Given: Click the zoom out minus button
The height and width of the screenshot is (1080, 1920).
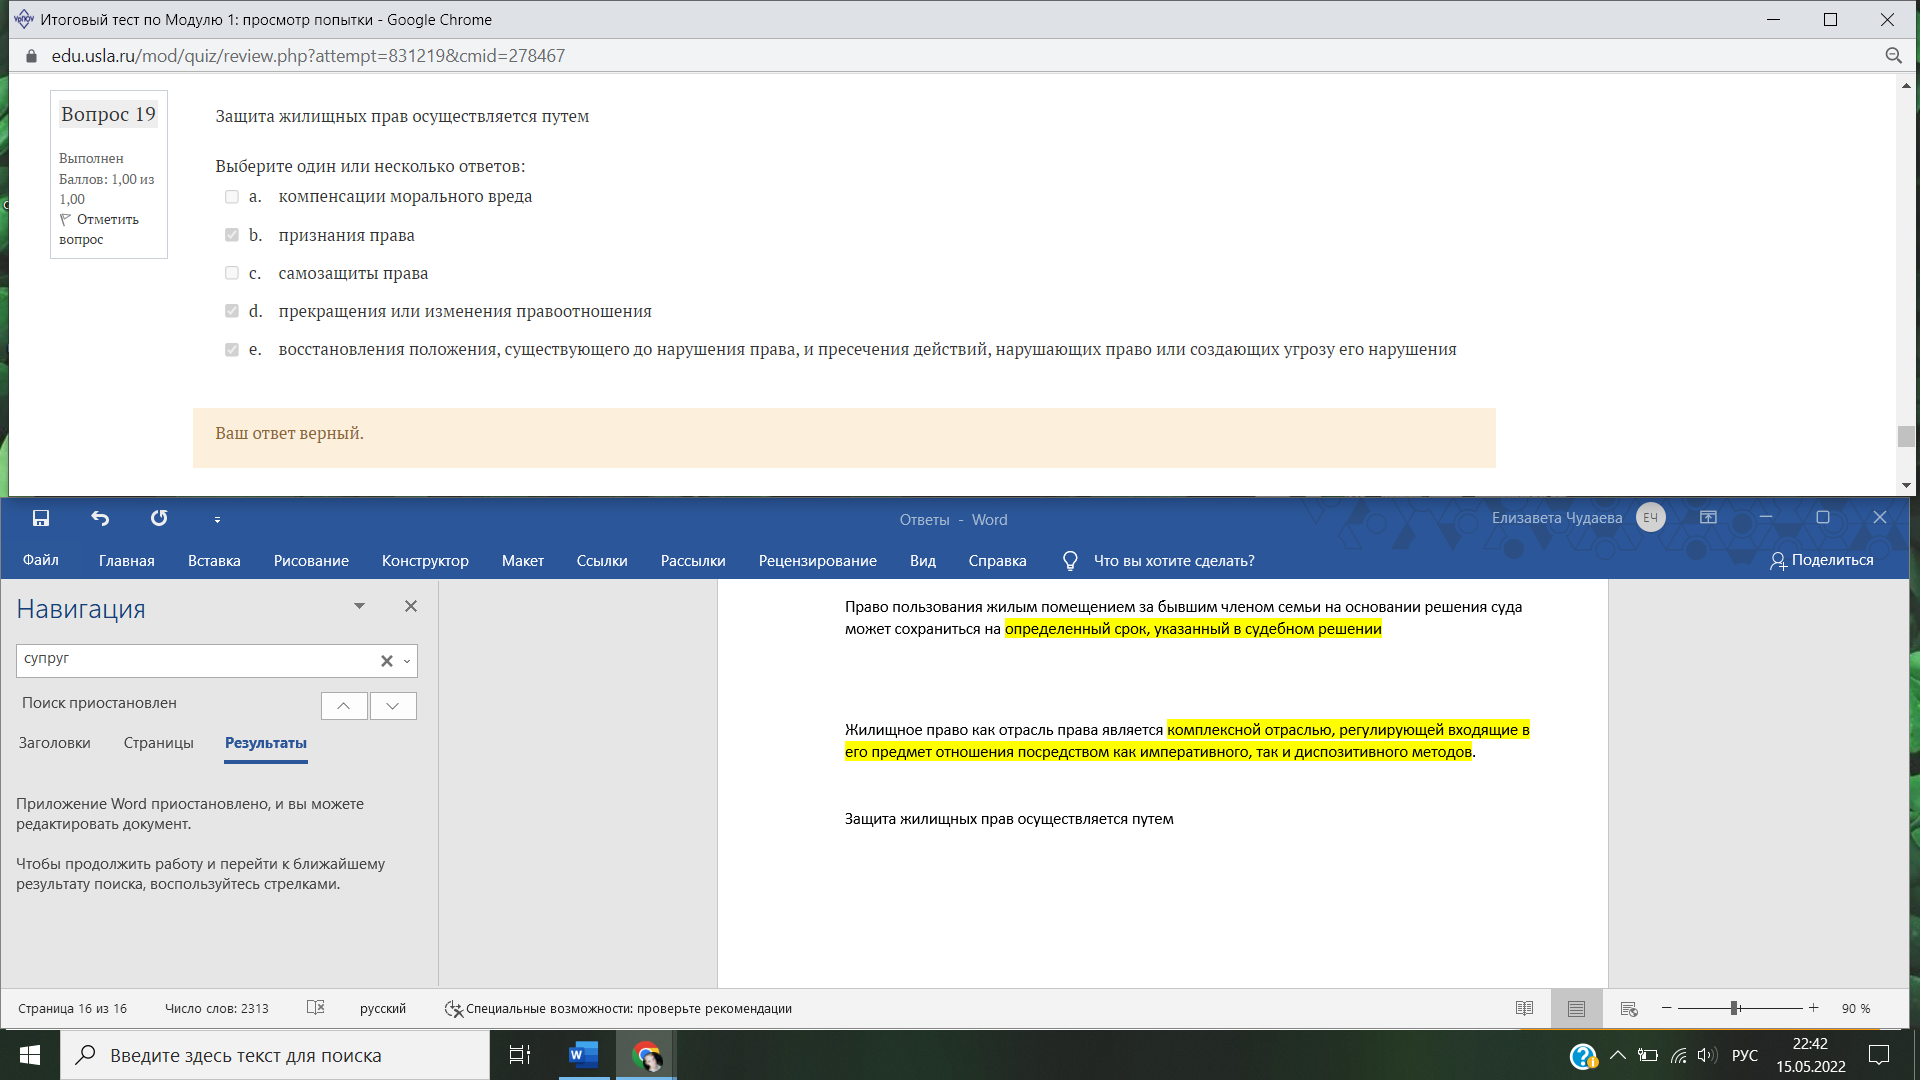Looking at the screenshot, I should click(x=1667, y=1008).
